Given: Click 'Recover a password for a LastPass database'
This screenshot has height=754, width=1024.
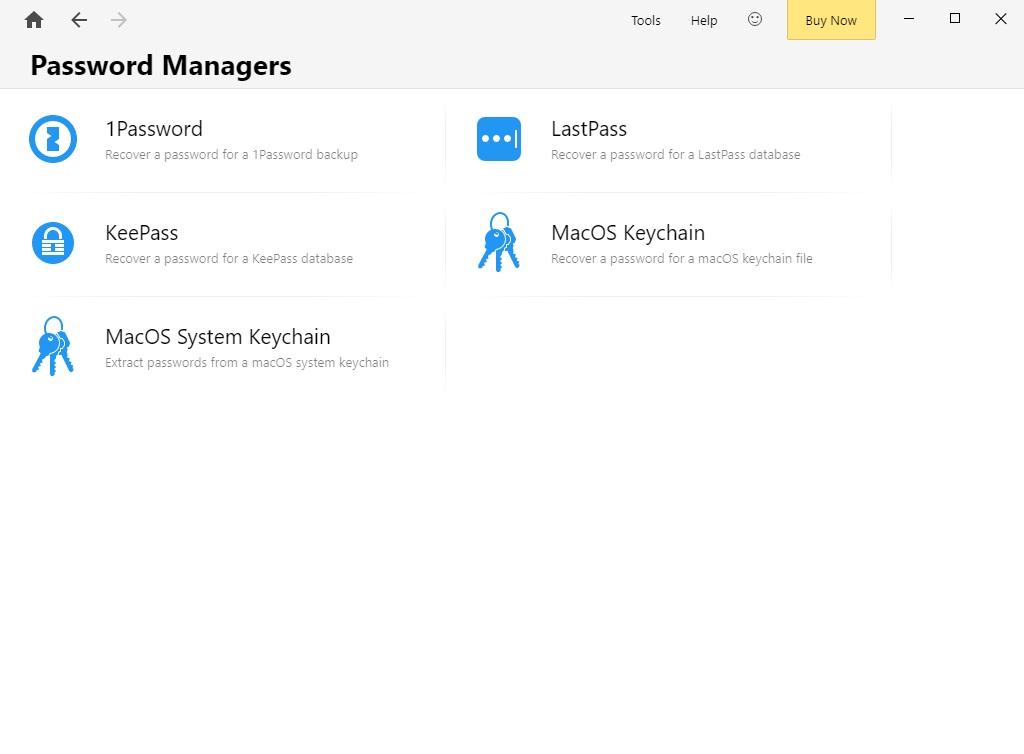Looking at the screenshot, I should pyautogui.click(x=675, y=155).
